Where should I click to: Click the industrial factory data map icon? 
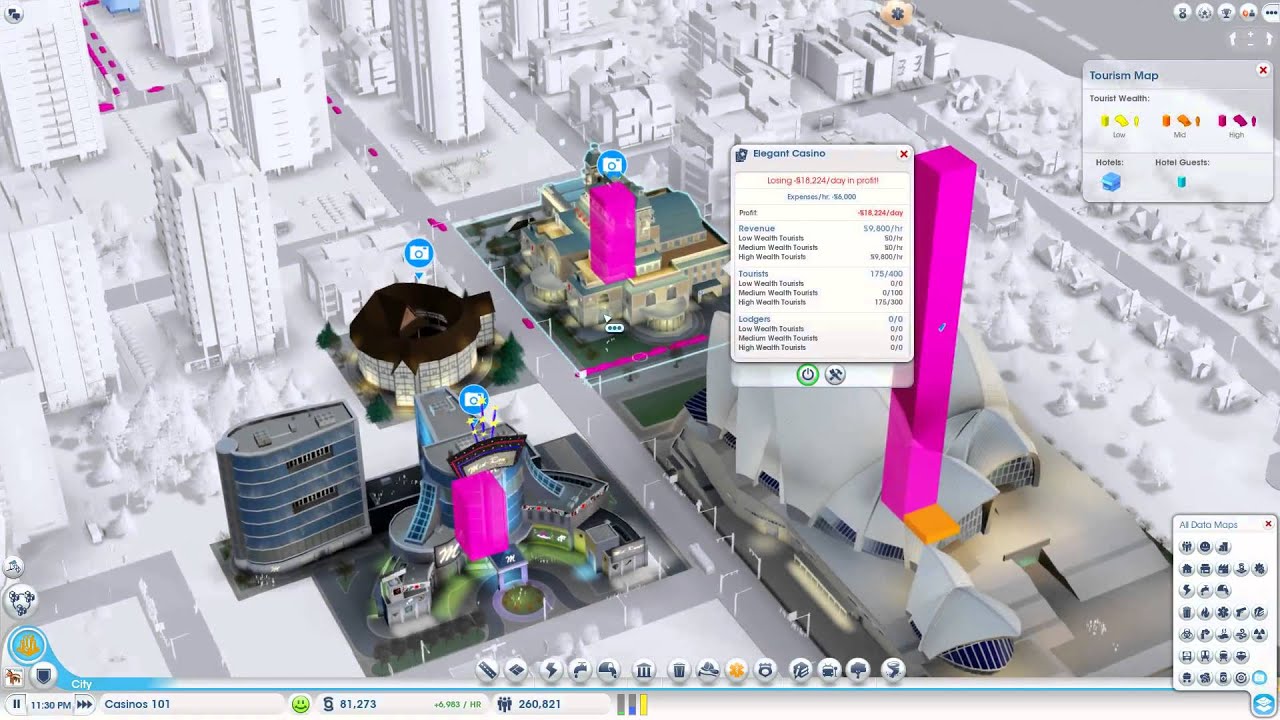pyautogui.click(x=1223, y=568)
